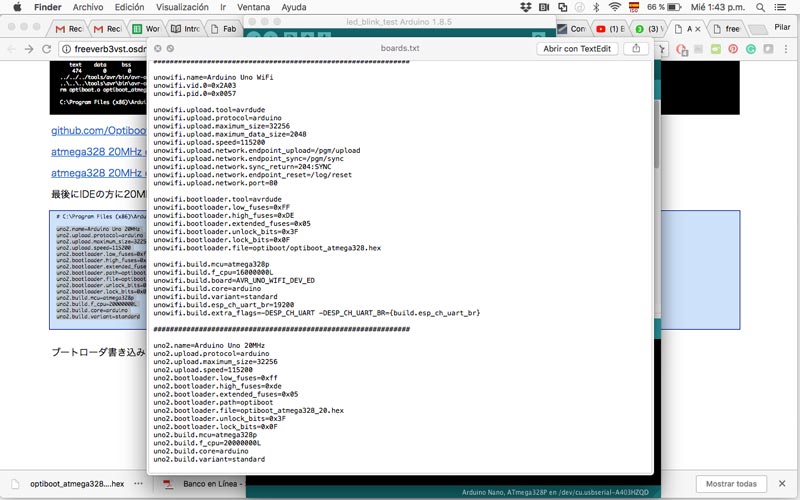Image resolution: width=800 pixels, height=500 pixels.
Task: Click 'Mostrar todas' downloads button
Action: (731, 484)
